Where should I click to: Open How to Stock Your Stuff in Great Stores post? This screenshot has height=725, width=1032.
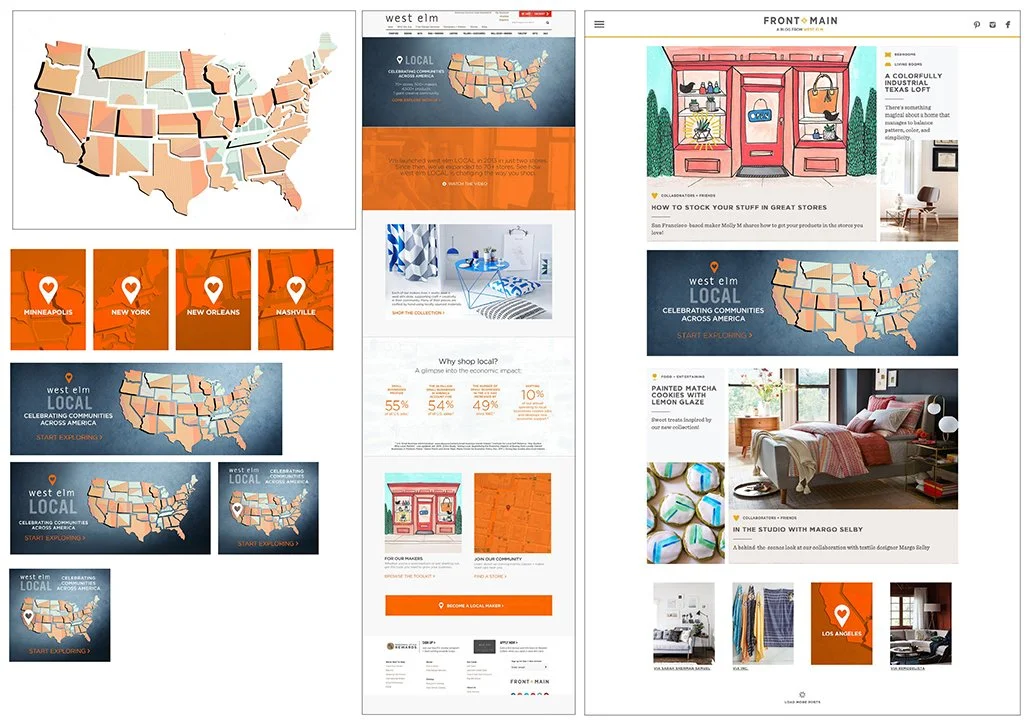point(738,207)
